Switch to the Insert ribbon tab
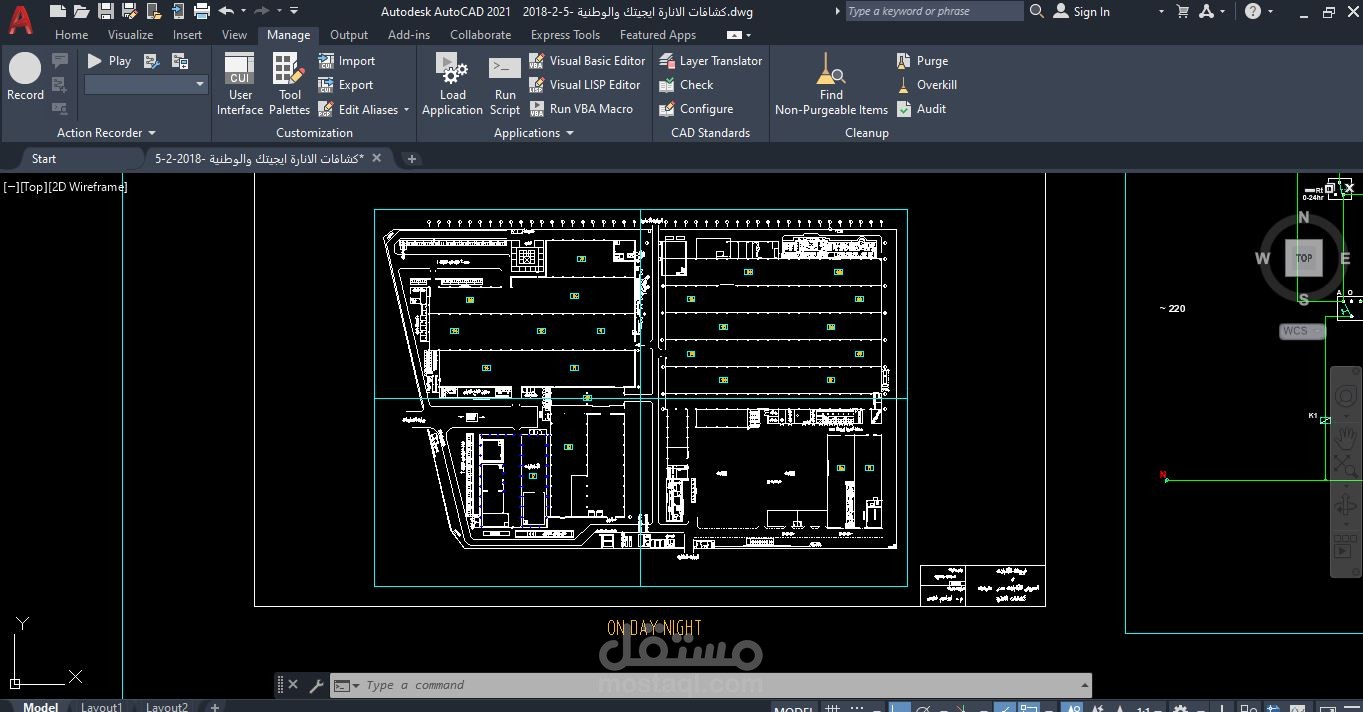Viewport: 1363px width, 712px height. (187, 35)
